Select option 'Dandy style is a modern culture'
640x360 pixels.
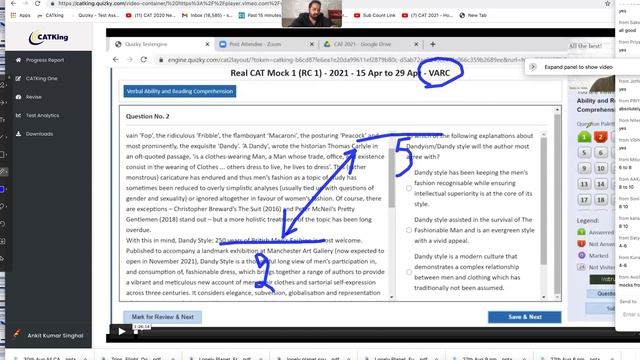[x=409, y=272]
